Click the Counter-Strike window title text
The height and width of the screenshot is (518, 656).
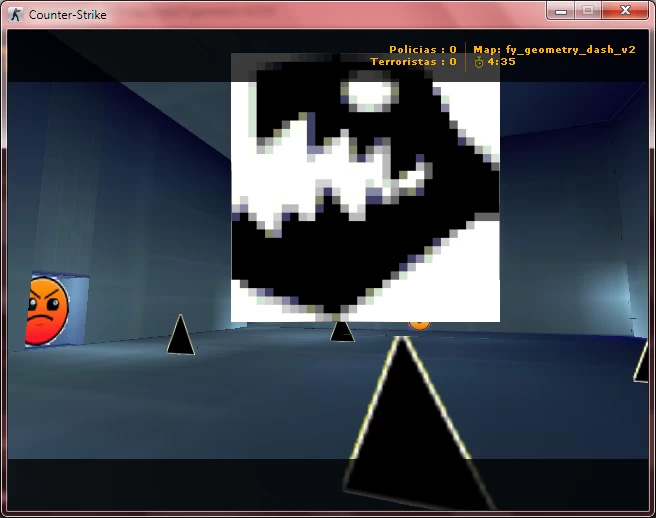68,15
